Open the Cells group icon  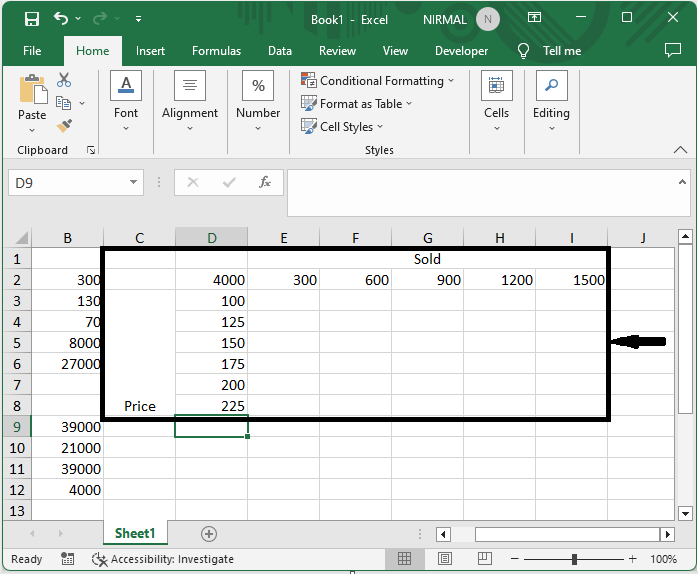pyautogui.click(x=496, y=98)
